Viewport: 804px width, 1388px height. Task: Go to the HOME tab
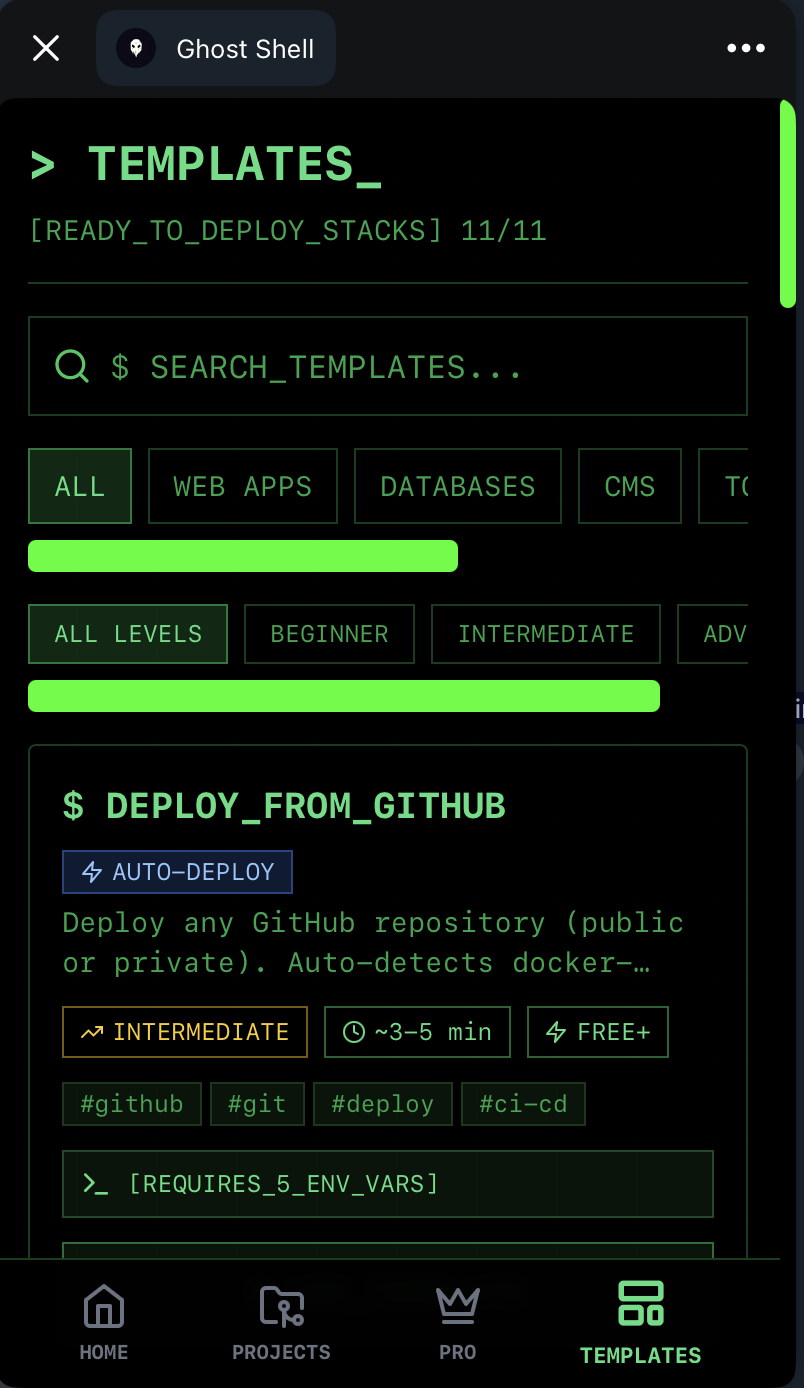[x=104, y=1324]
